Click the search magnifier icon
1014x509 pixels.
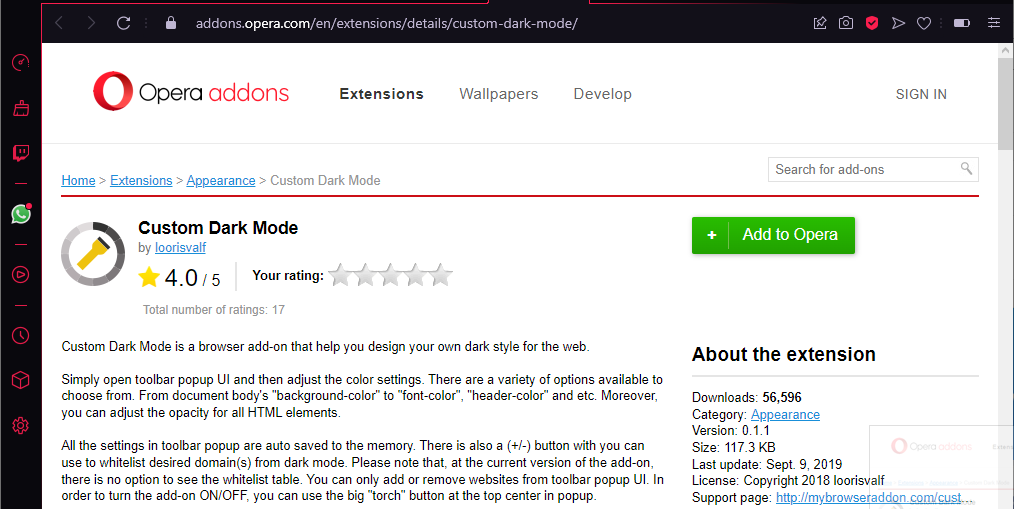point(966,169)
